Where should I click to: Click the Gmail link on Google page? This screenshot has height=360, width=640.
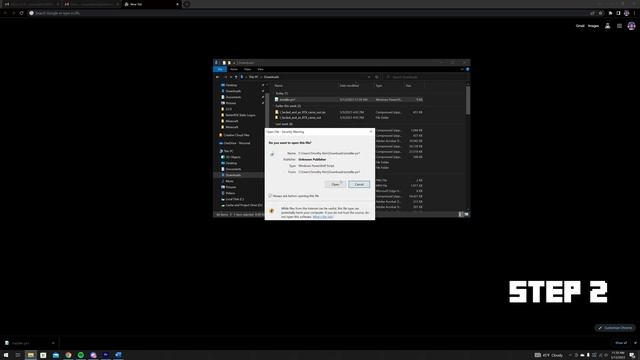pyautogui.click(x=580, y=26)
